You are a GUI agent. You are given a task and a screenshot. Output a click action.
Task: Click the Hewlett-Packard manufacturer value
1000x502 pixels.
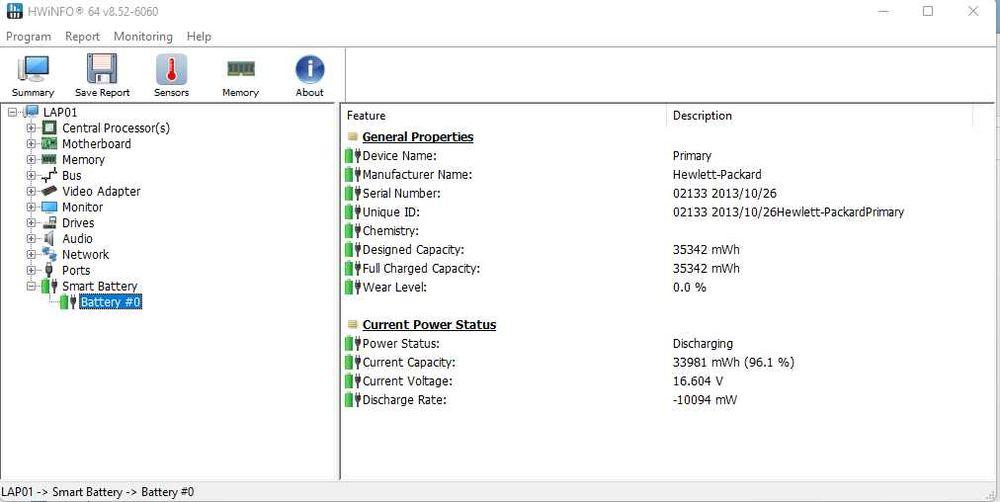coord(717,175)
